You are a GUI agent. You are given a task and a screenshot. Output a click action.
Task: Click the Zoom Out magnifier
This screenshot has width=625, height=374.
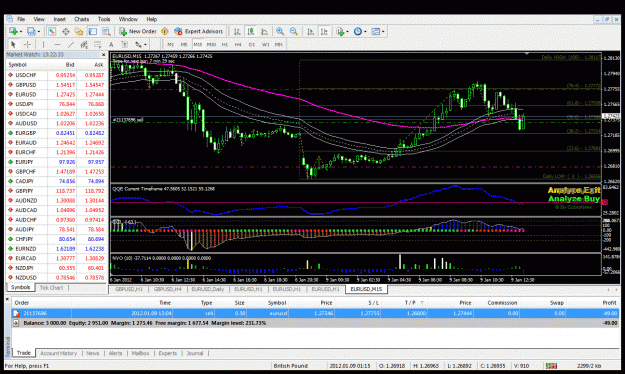[x=294, y=31]
